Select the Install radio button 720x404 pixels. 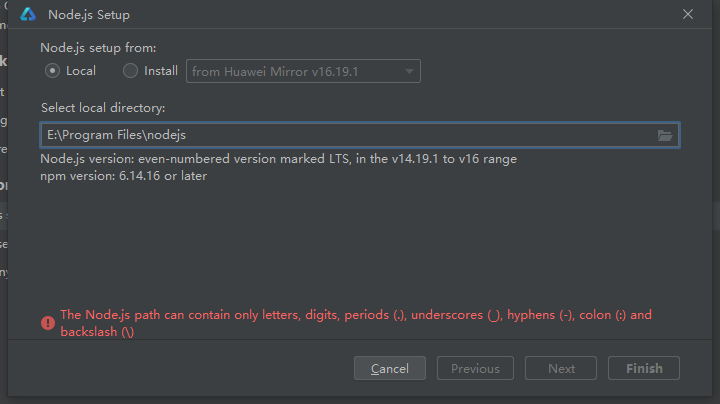click(130, 71)
